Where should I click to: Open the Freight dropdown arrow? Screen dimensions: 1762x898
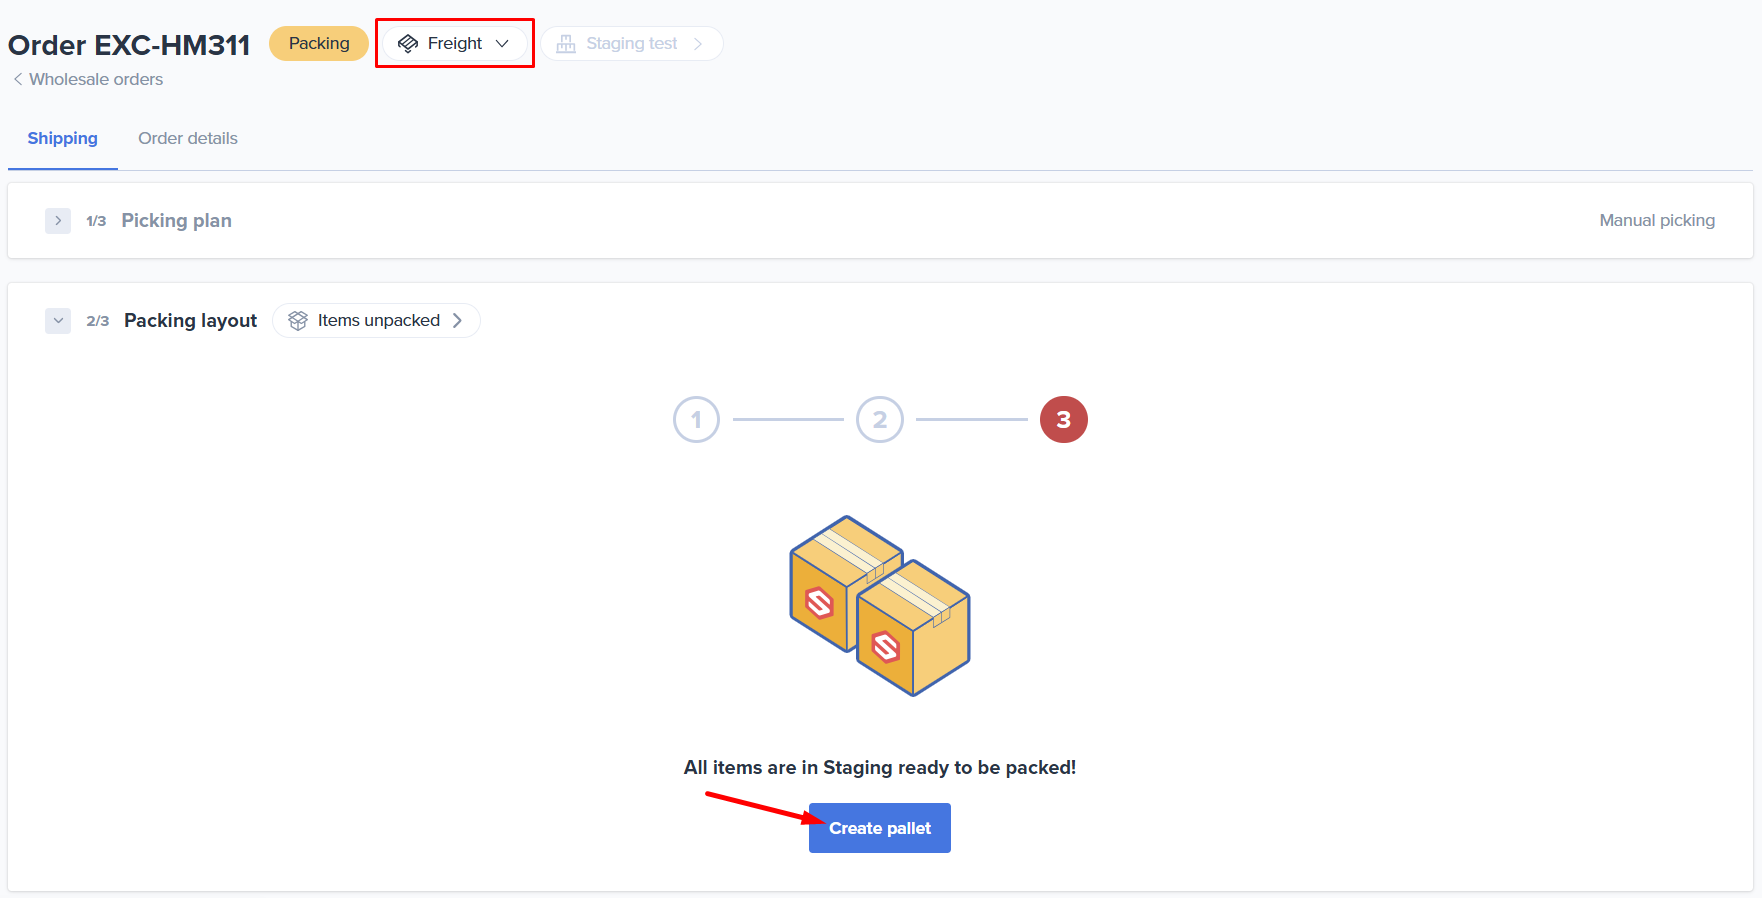pos(502,44)
